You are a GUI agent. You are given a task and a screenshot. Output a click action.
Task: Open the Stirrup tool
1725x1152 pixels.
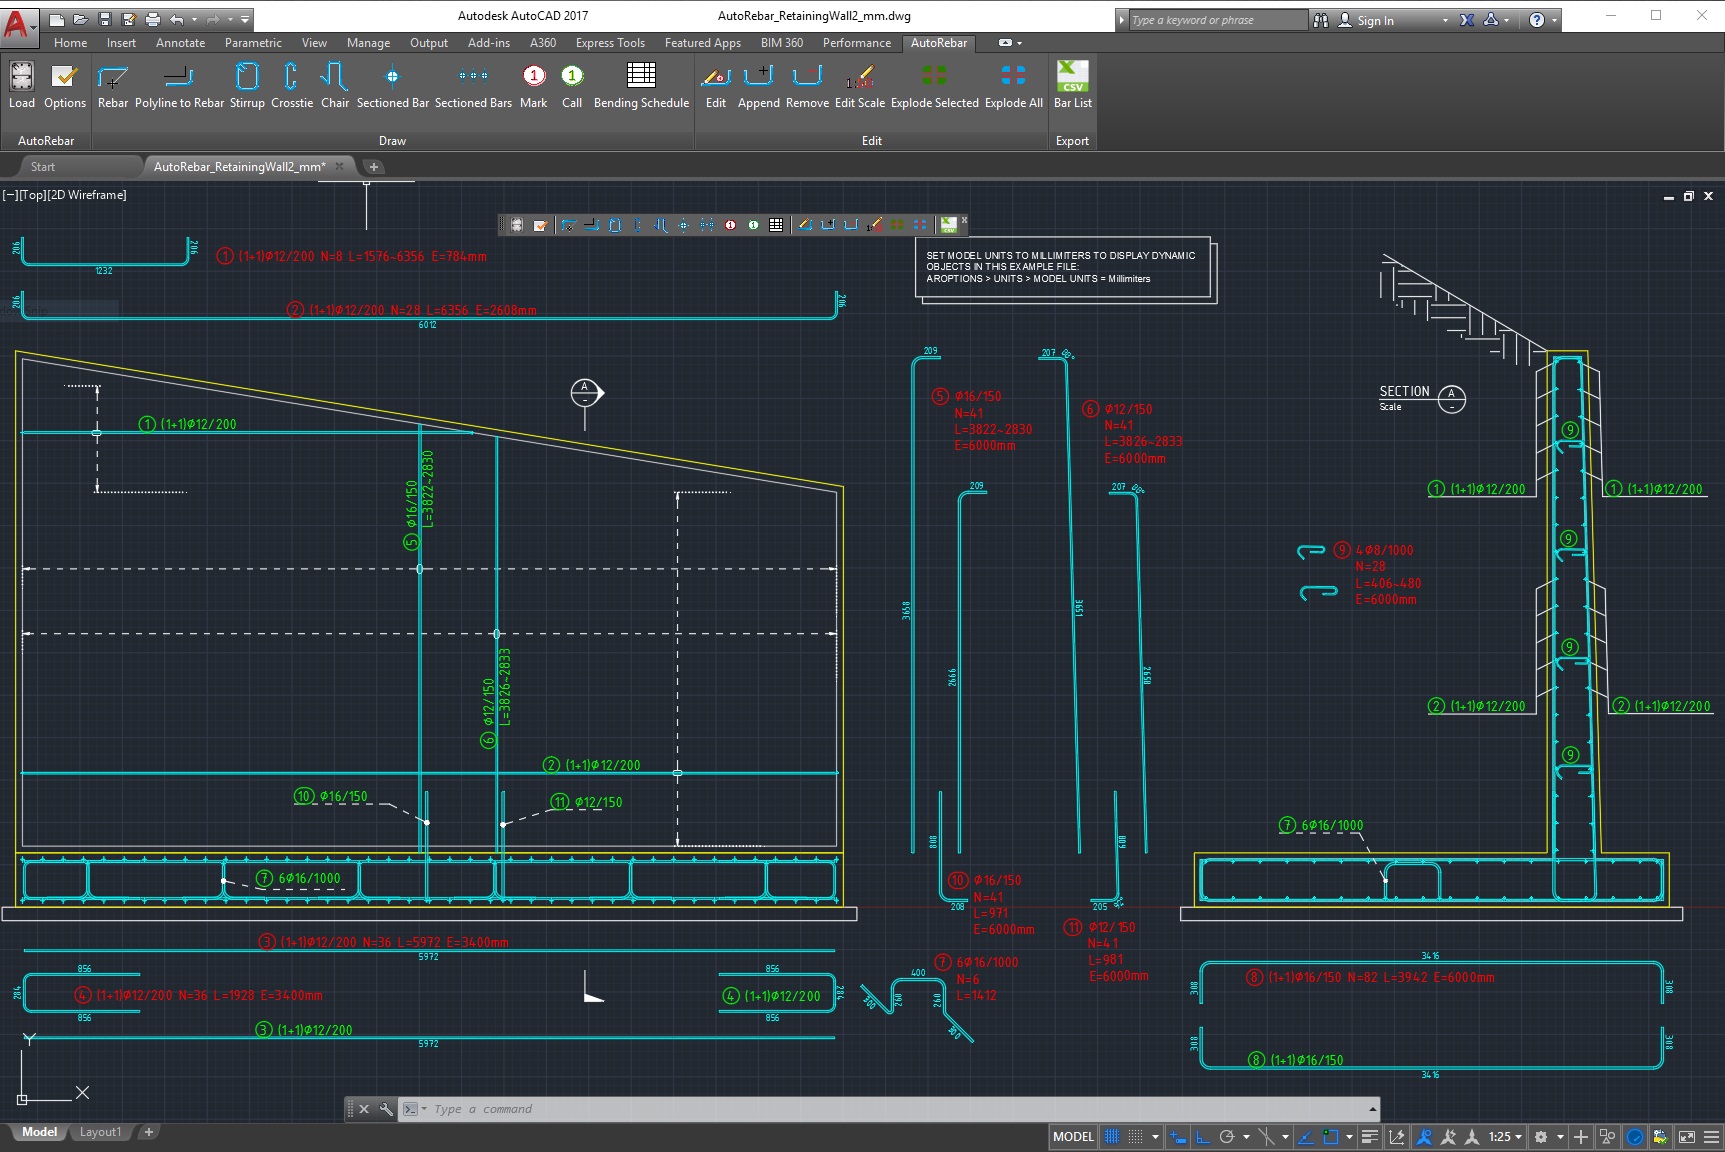(246, 85)
